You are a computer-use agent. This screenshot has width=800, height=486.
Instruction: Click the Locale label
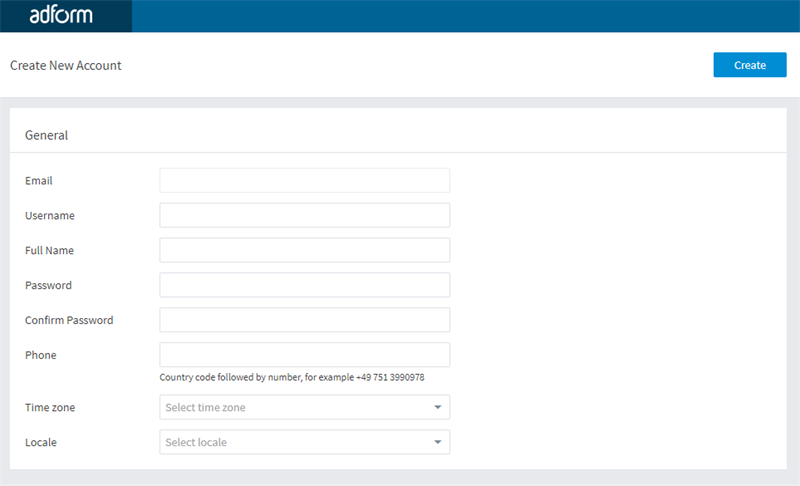[41, 442]
